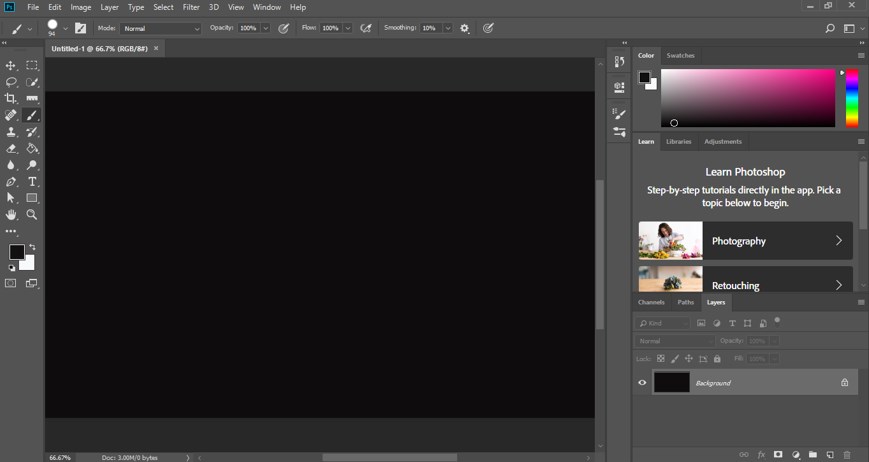This screenshot has width=869, height=462.
Task: Open the File menu
Action: click(x=33, y=7)
